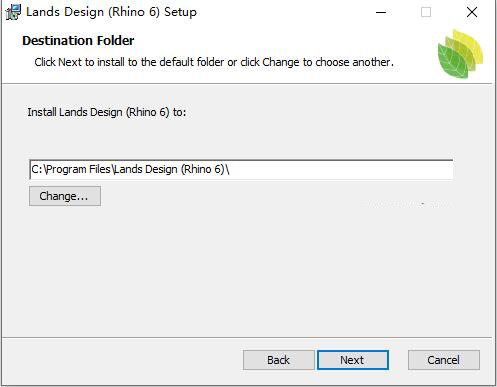Minimize the Lands Design Setup window

point(381,12)
